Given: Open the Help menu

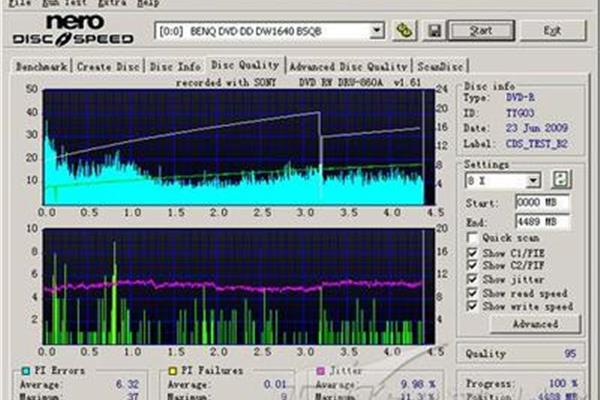Looking at the screenshot, I should click(x=148, y=3).
